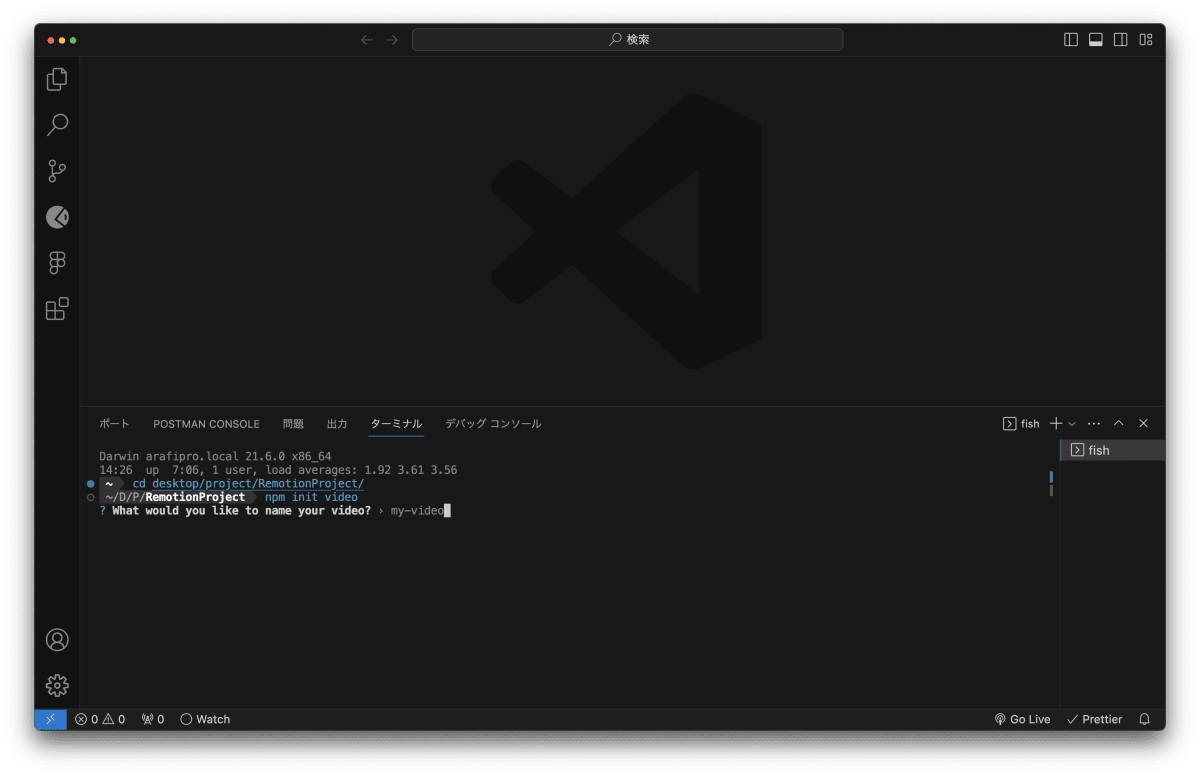This screenshot has height=776, width=1200.
Task: Select the ターミナル tab
Action: [x=396, y=424]
